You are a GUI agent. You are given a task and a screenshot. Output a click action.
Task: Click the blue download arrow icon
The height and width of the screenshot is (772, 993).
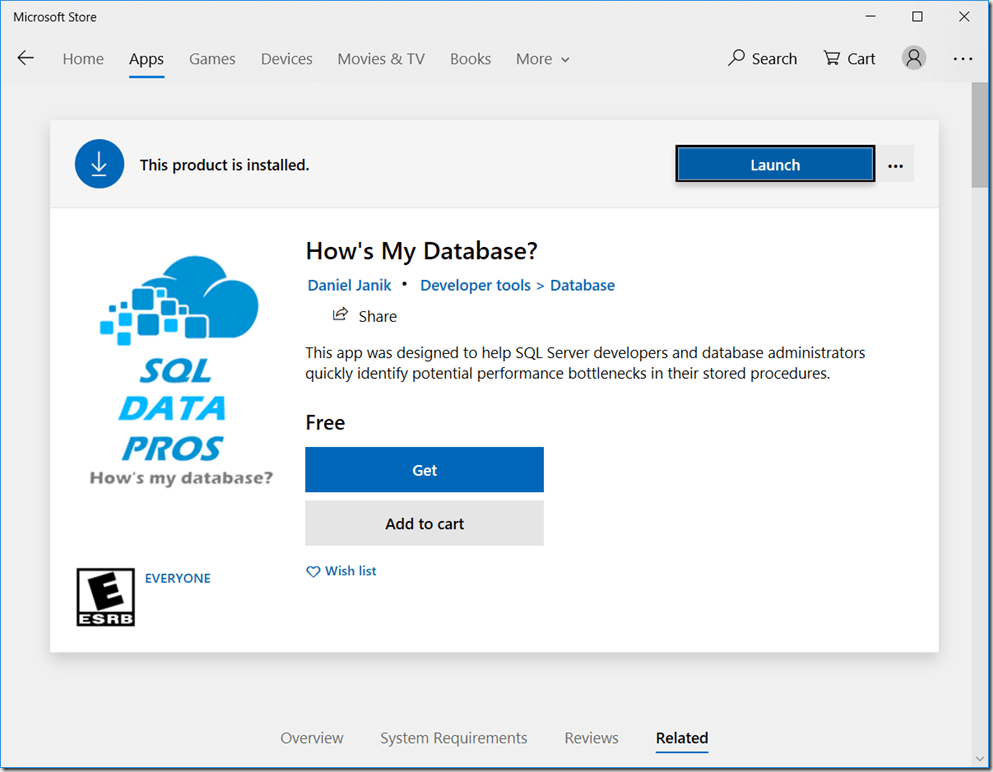coord(99,164)
